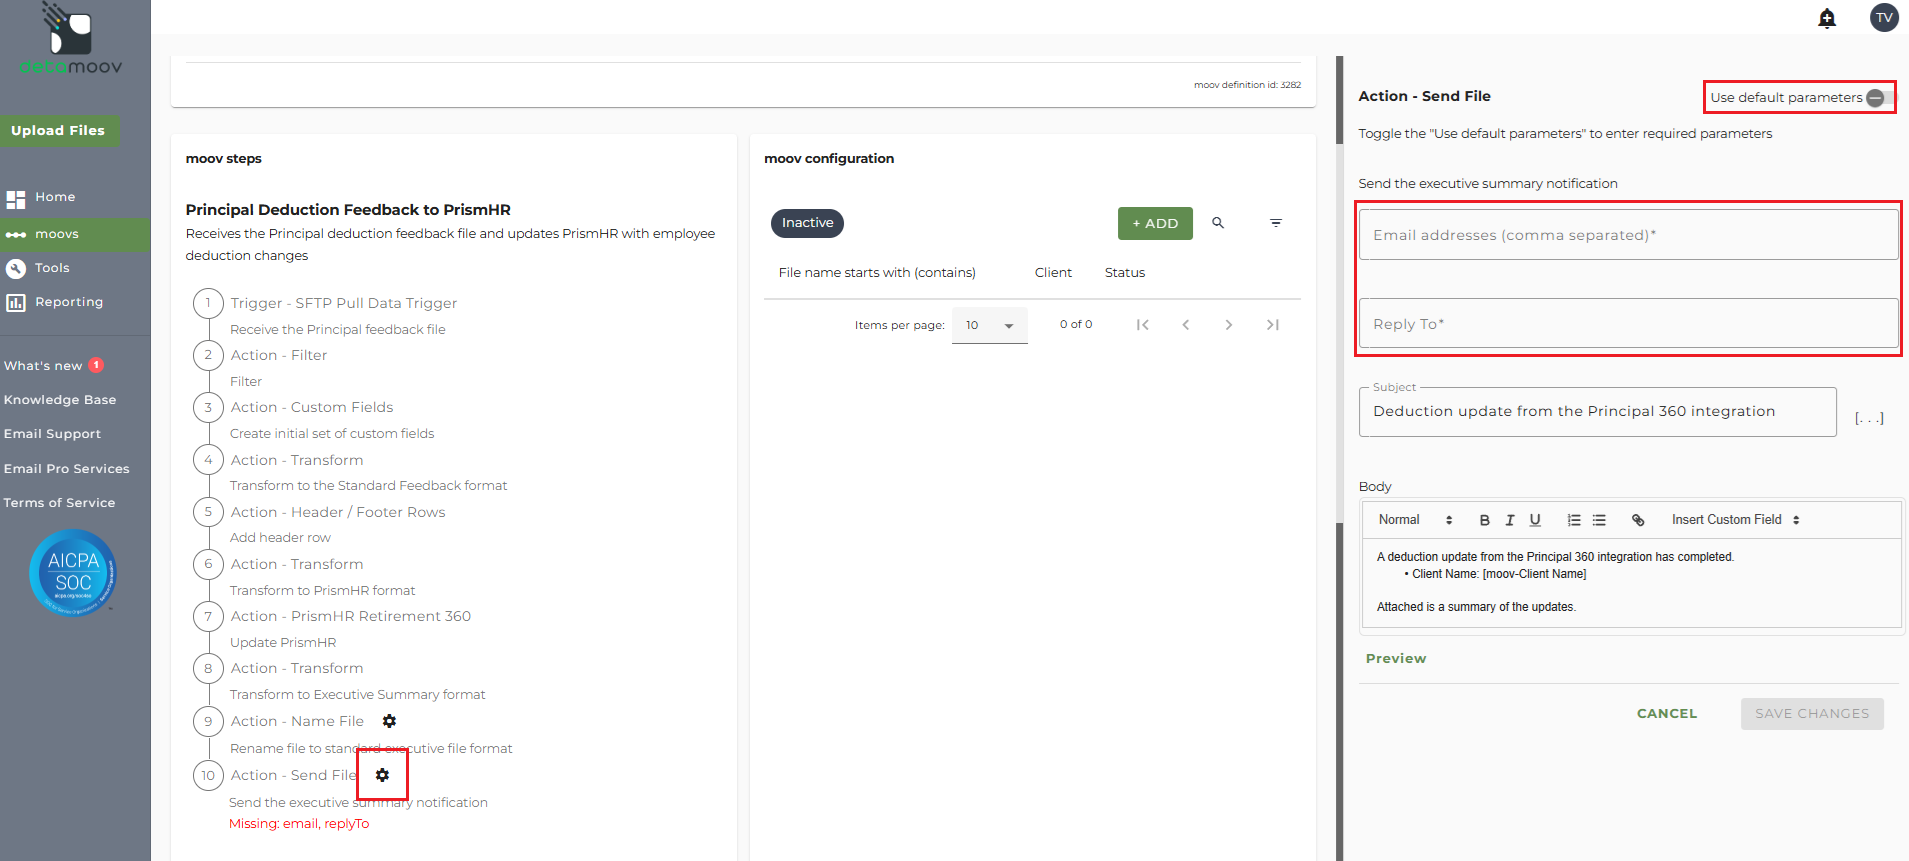The width and height of the screenshot is (1909, 861).
Task: Insert custom field into the subject
Action: tap(1869, 418)
